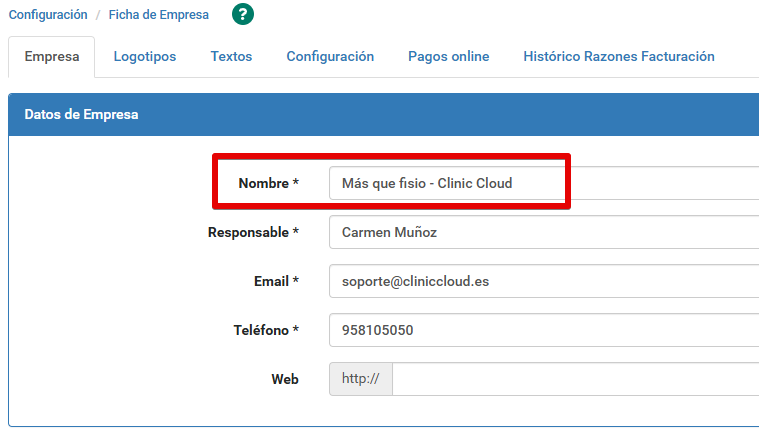
Task: Focus the empty Web address field
Action: tap(575, 379)
